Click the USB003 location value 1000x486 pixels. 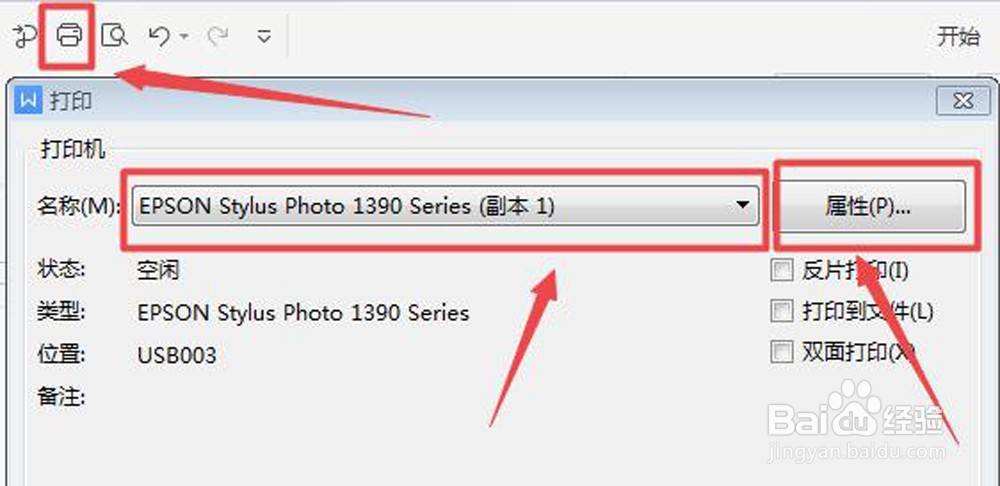(x=177, y=355)
